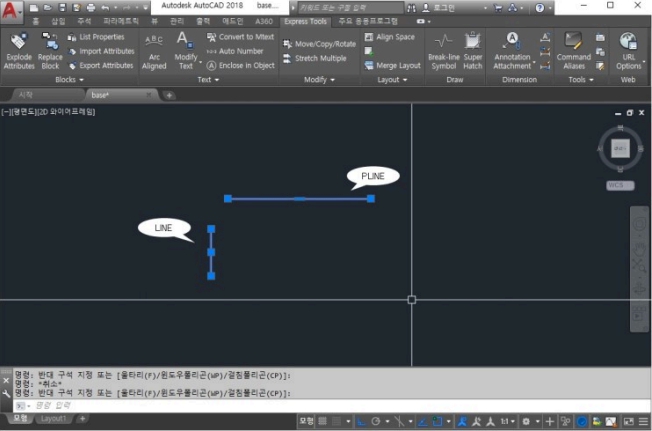The image size is (652, 431).
Task: Click the 2D wireframe visual style label
Action: [x=67, y=112]
